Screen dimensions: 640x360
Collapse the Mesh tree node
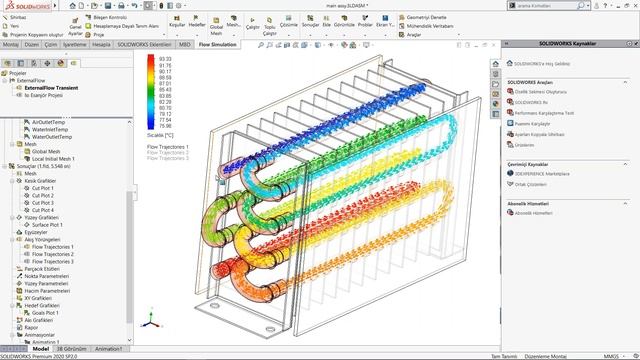12,144
